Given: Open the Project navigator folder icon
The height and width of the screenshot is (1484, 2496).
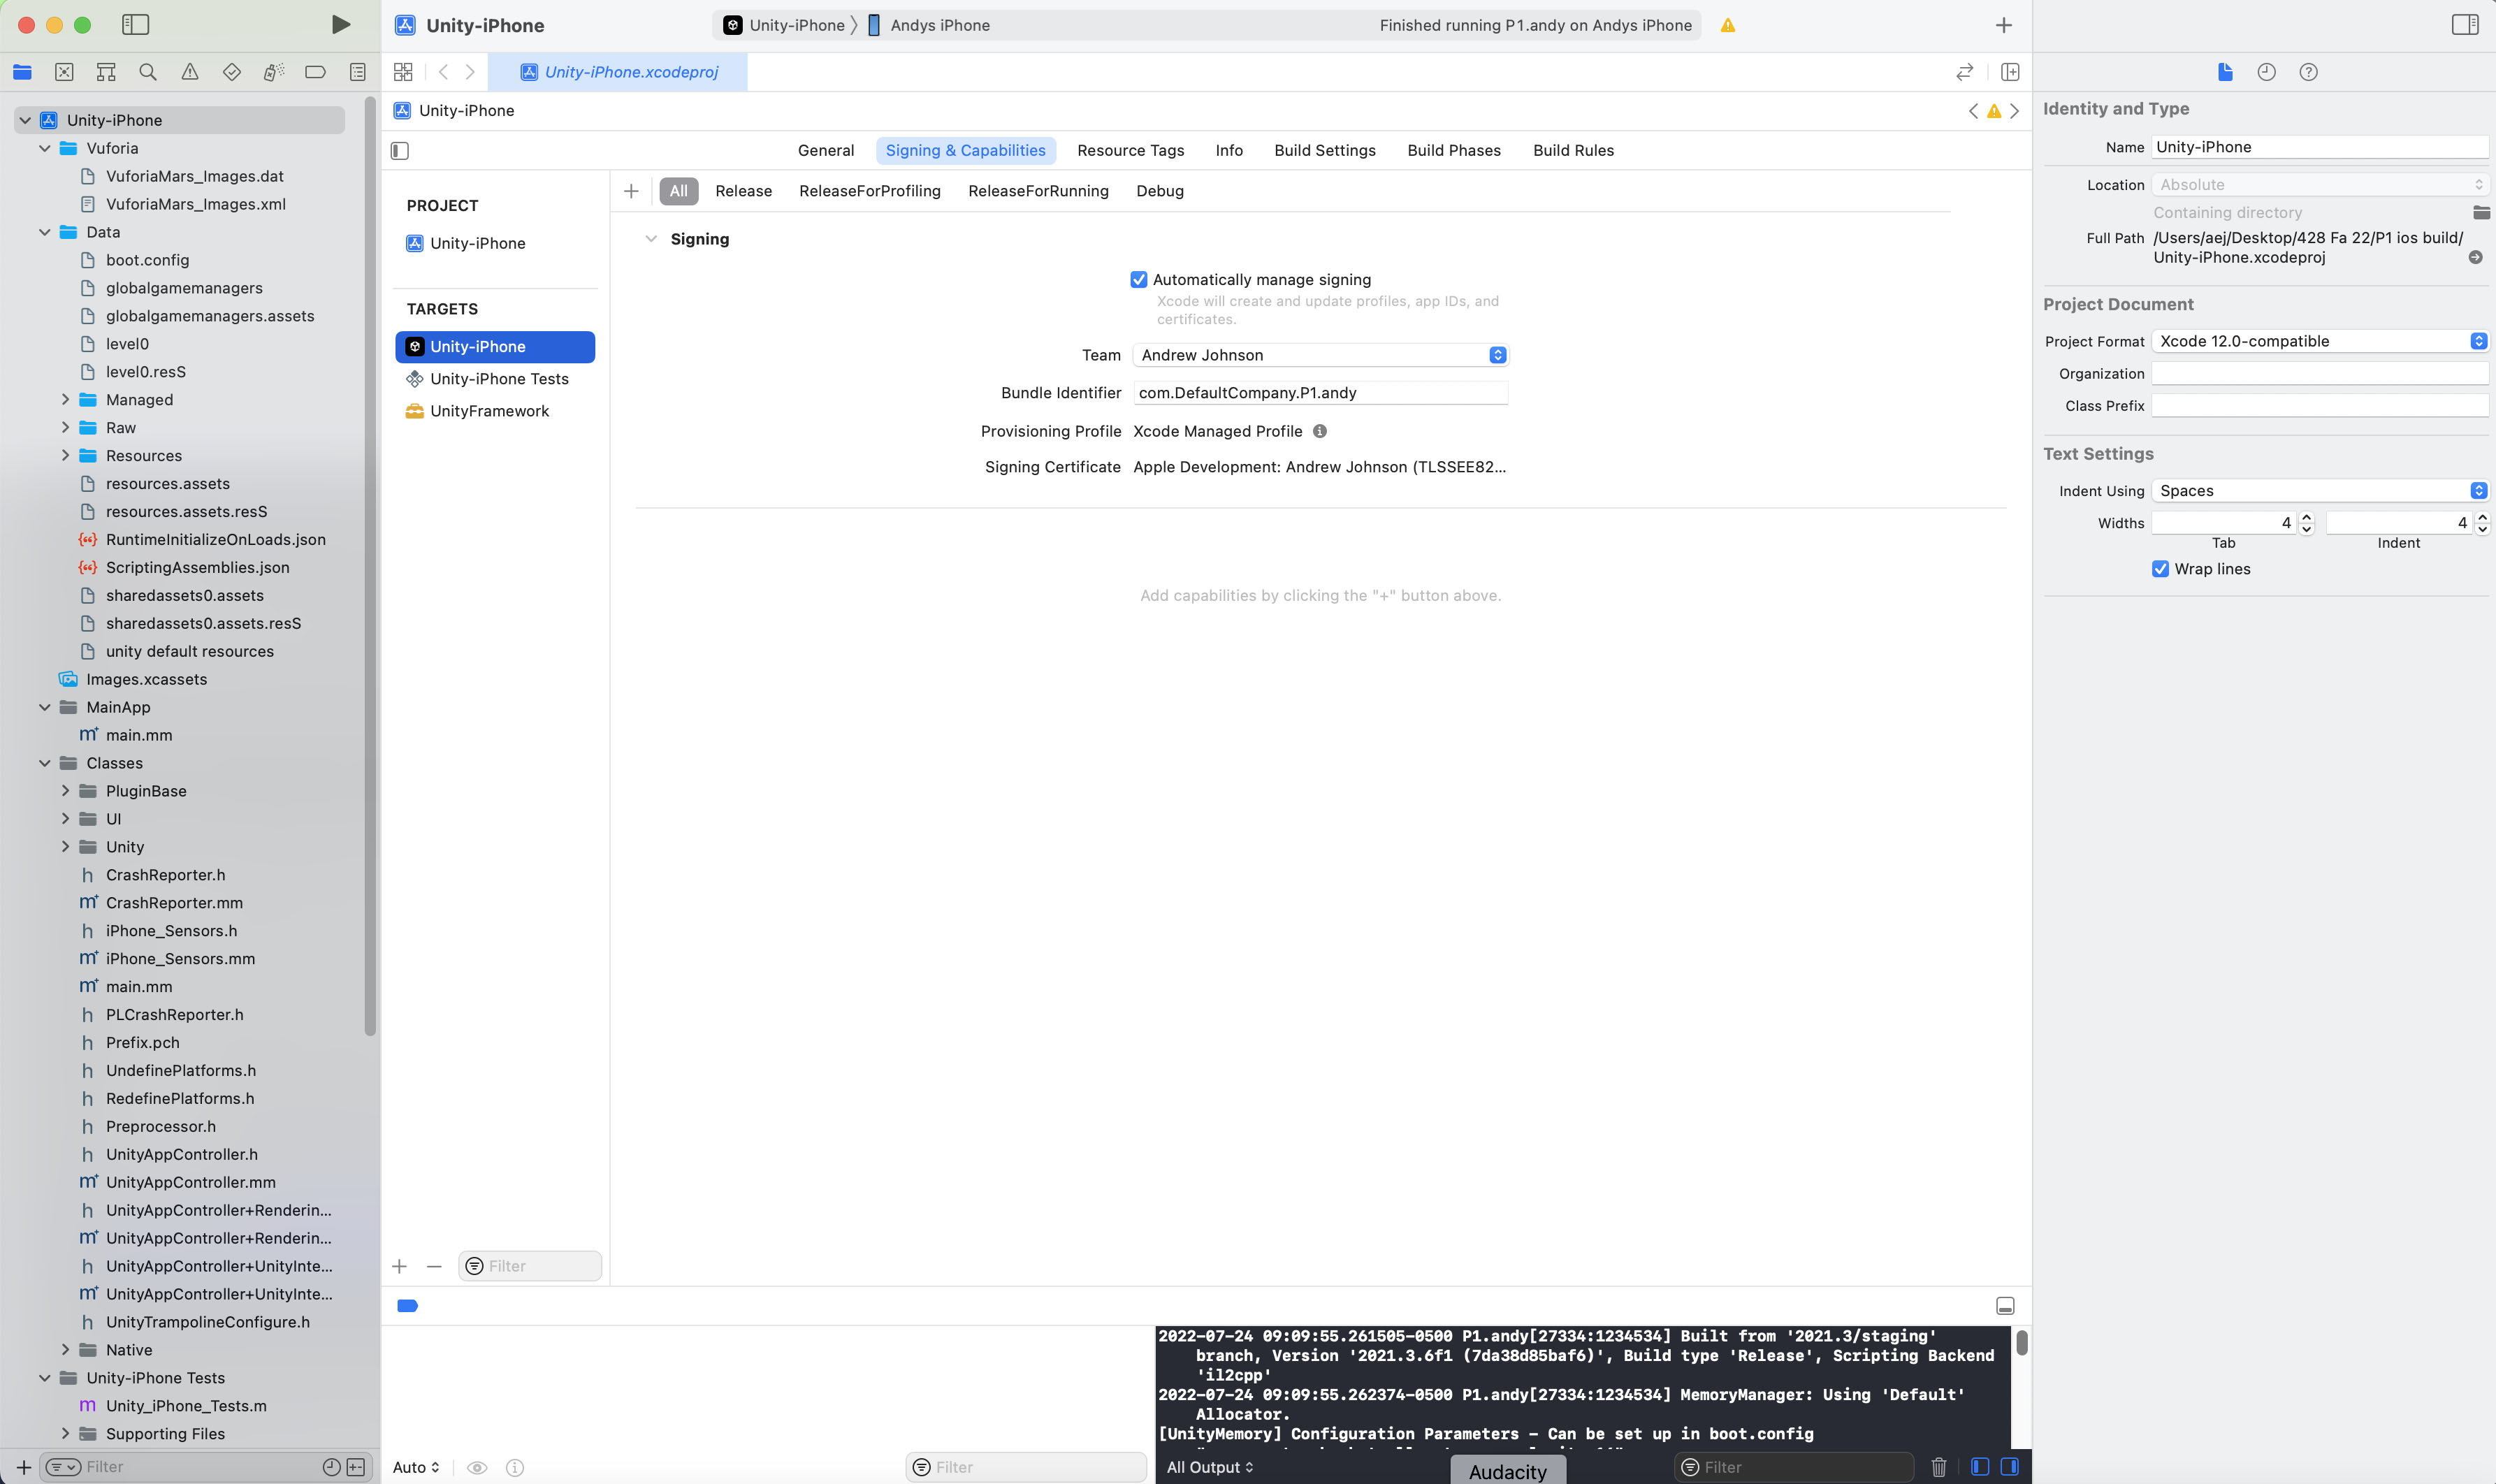Looking at the screenshot, I should pos(22,72).
